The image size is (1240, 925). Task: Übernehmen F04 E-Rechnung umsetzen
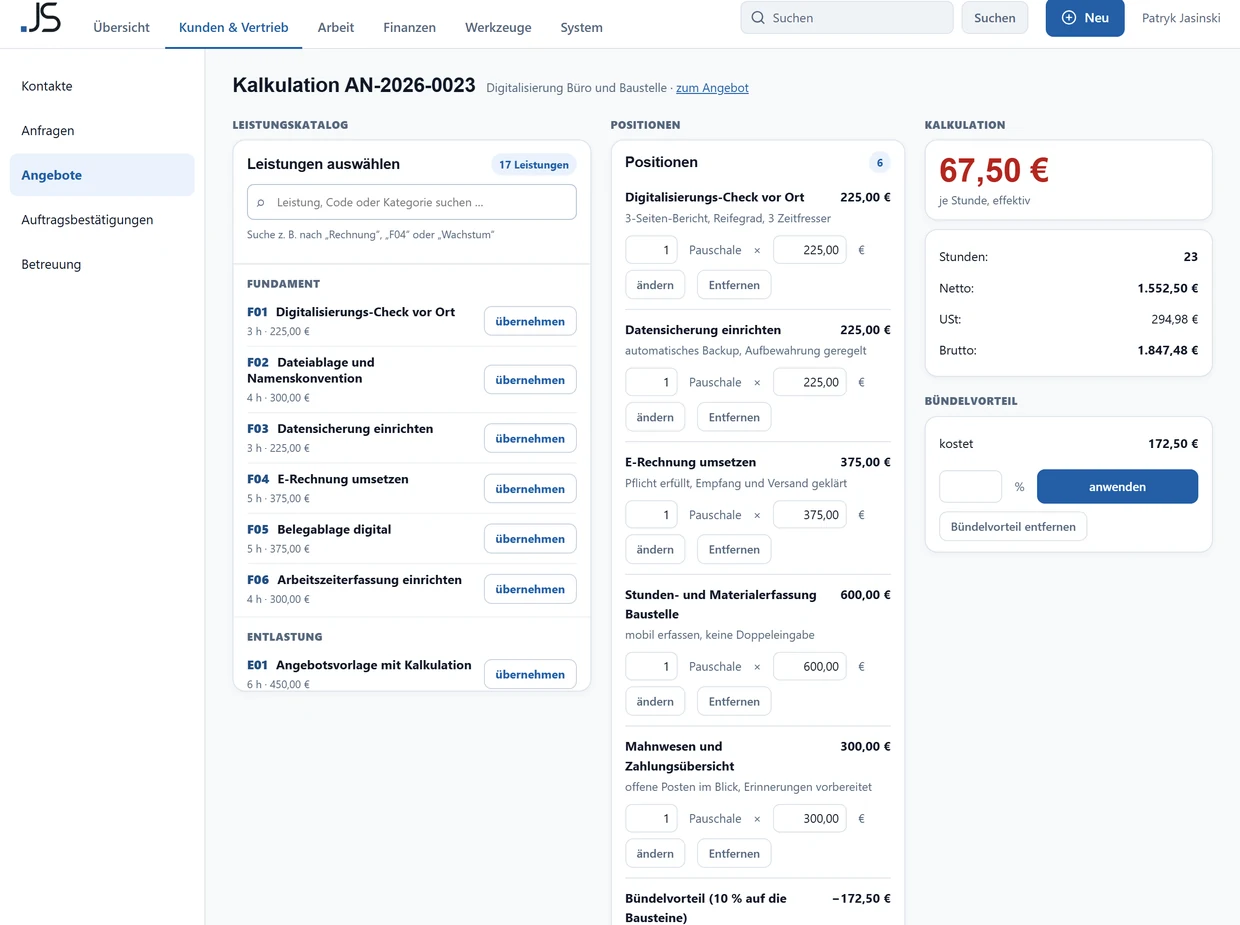(x=530, y=489)
